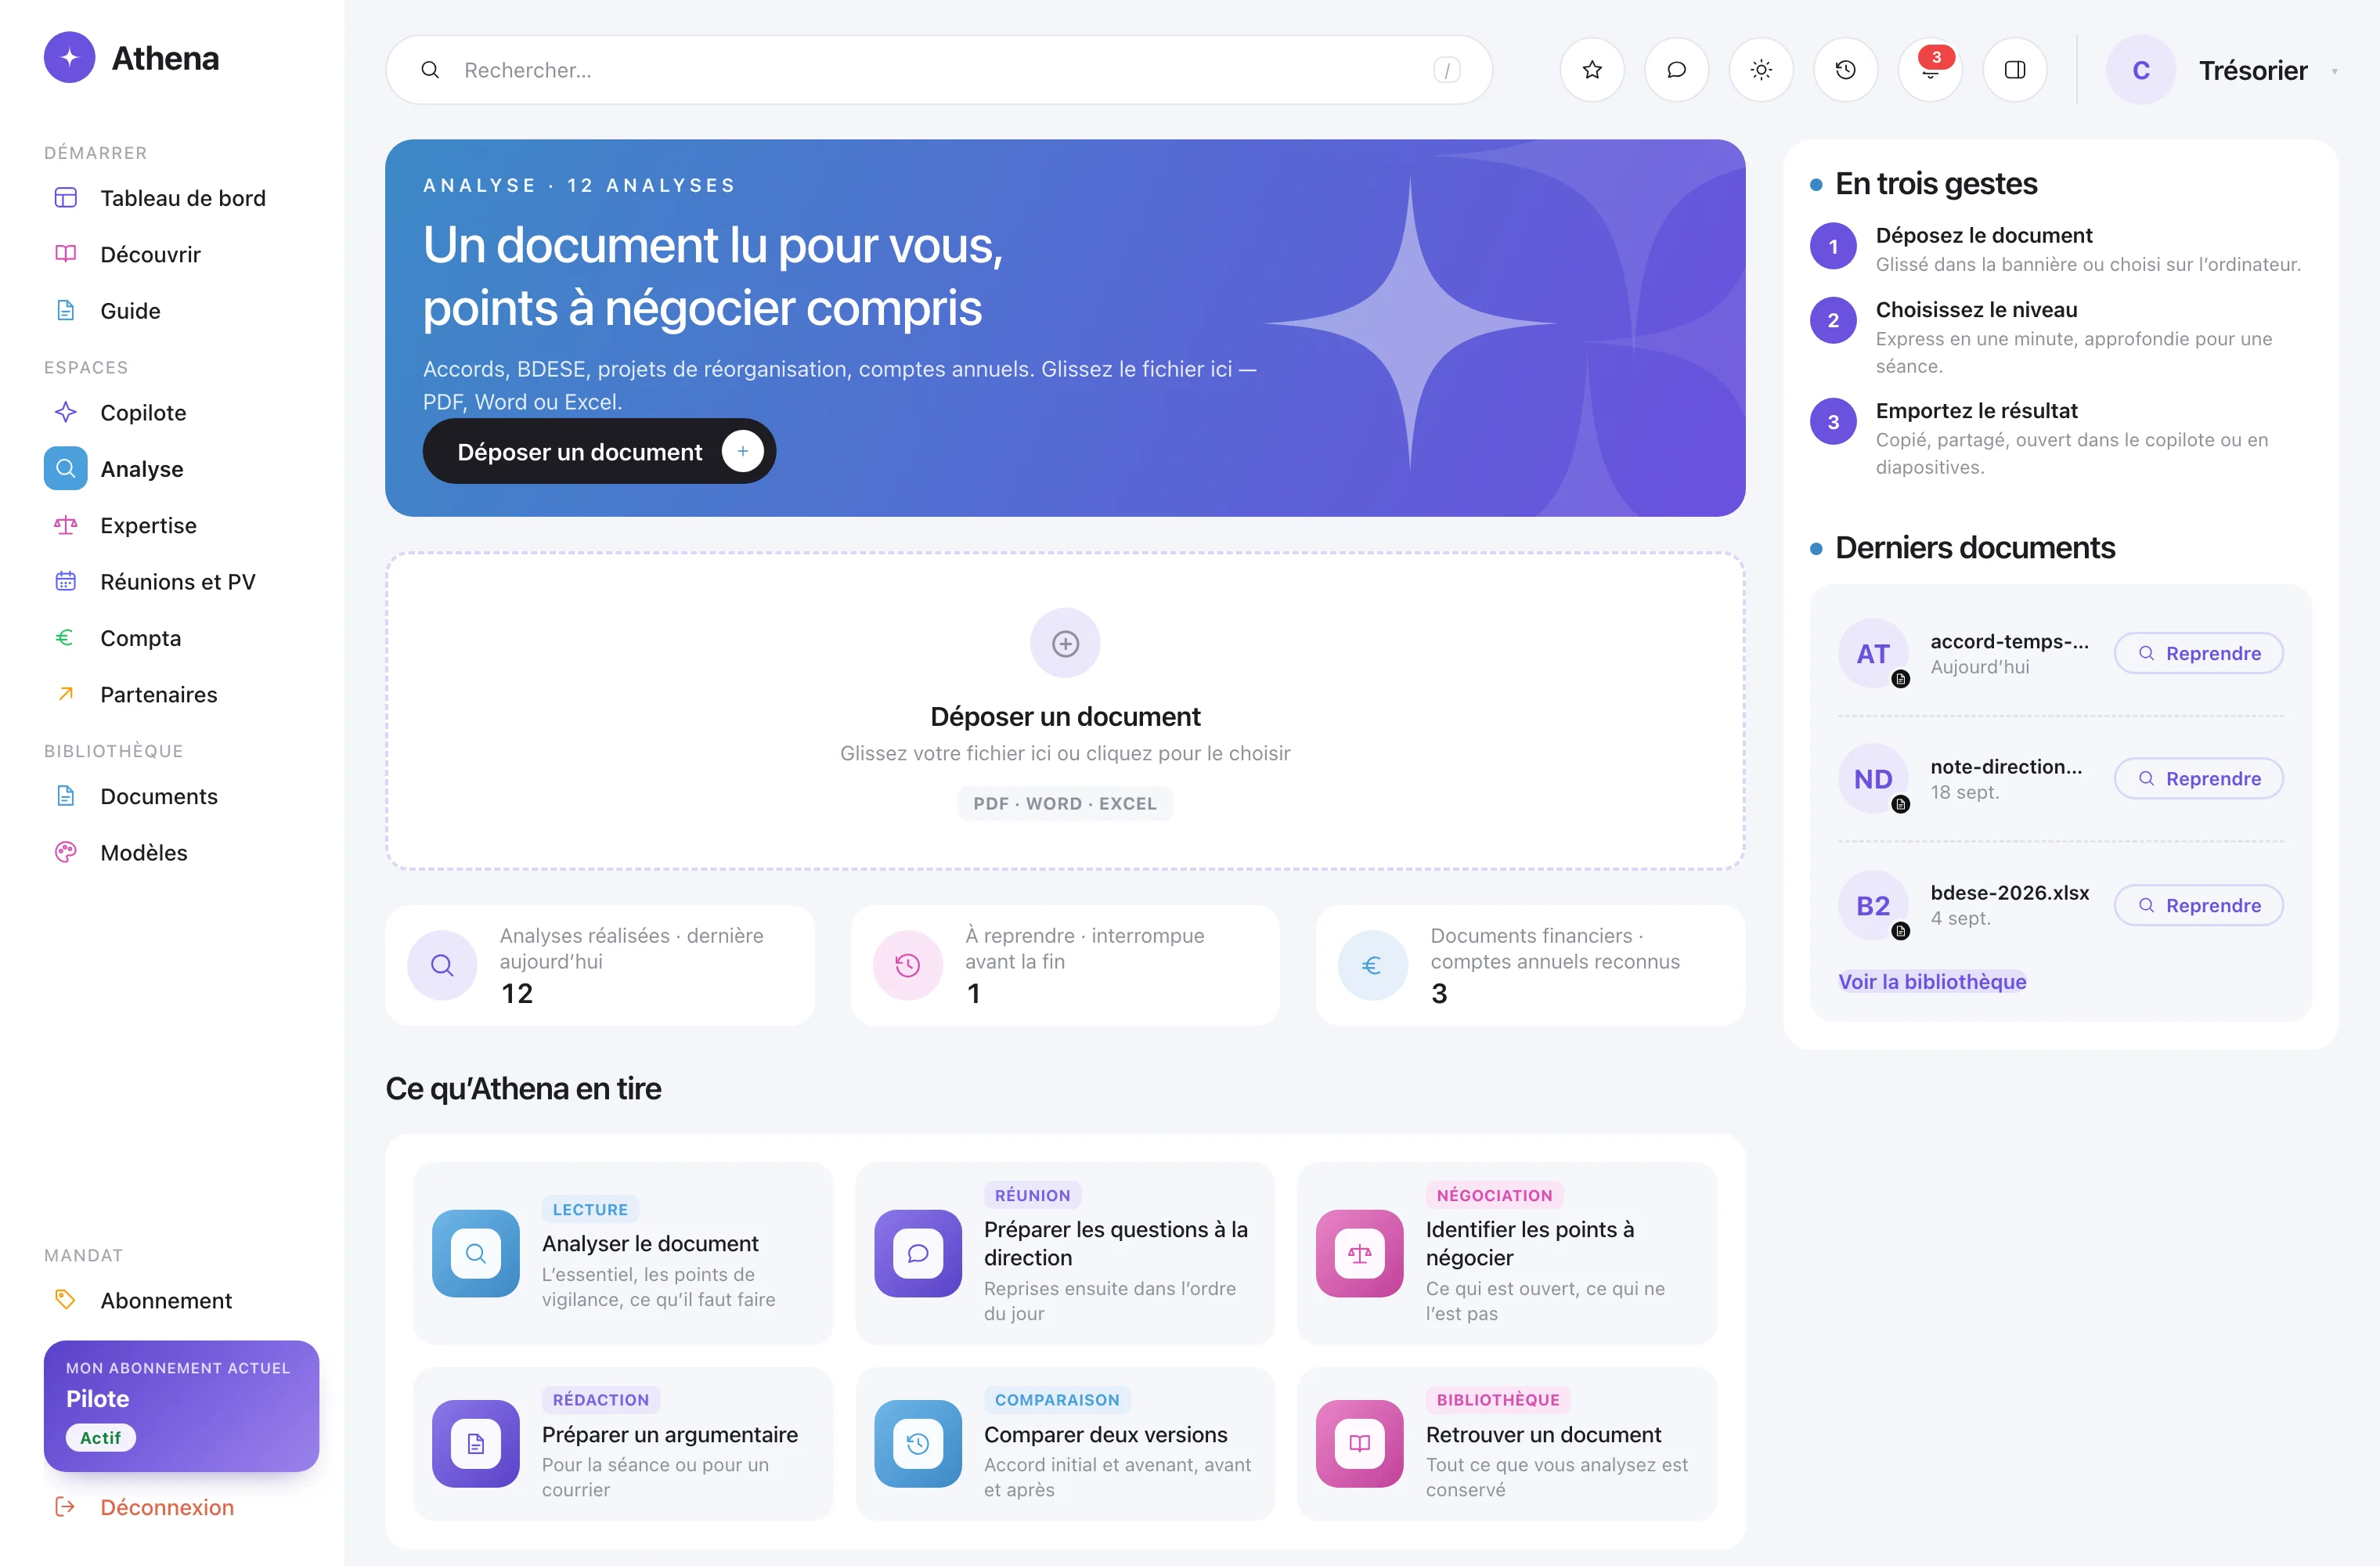Click the Réunions et PV calendar icon

coord(66,581)
